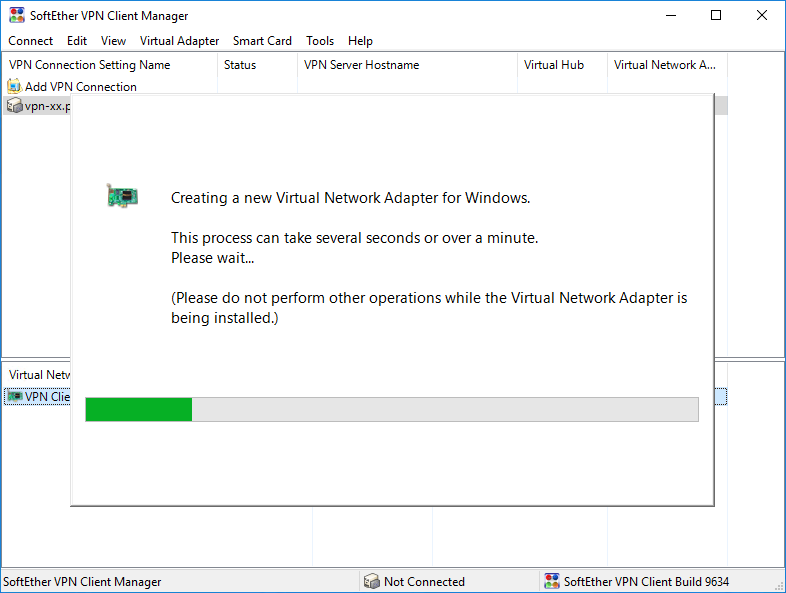Open the Connect menu

31,41
